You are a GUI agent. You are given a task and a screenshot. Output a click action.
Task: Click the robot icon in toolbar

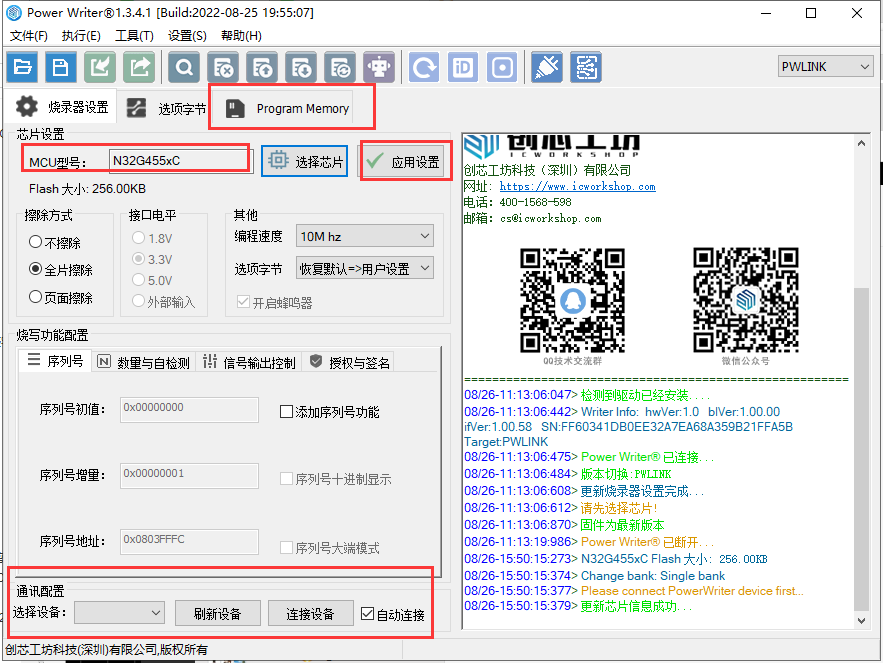[x=379, y=67]
